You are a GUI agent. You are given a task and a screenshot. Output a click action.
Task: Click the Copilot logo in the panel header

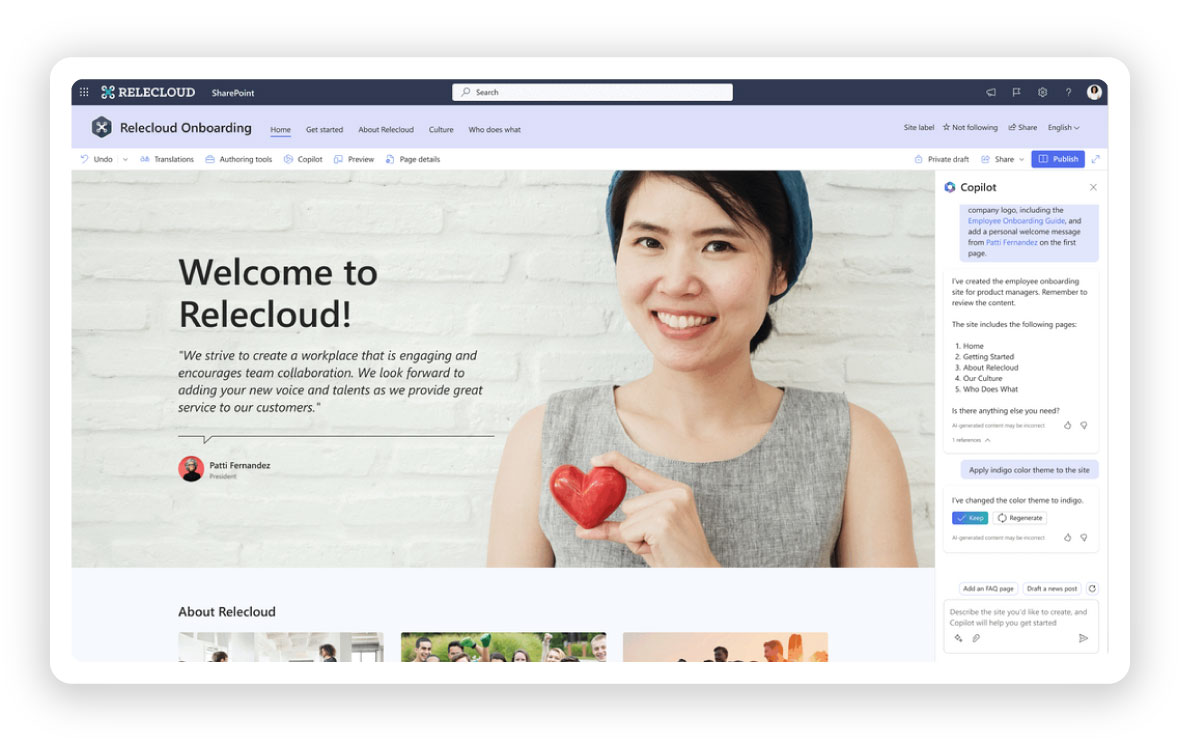(x=950, y=187)
